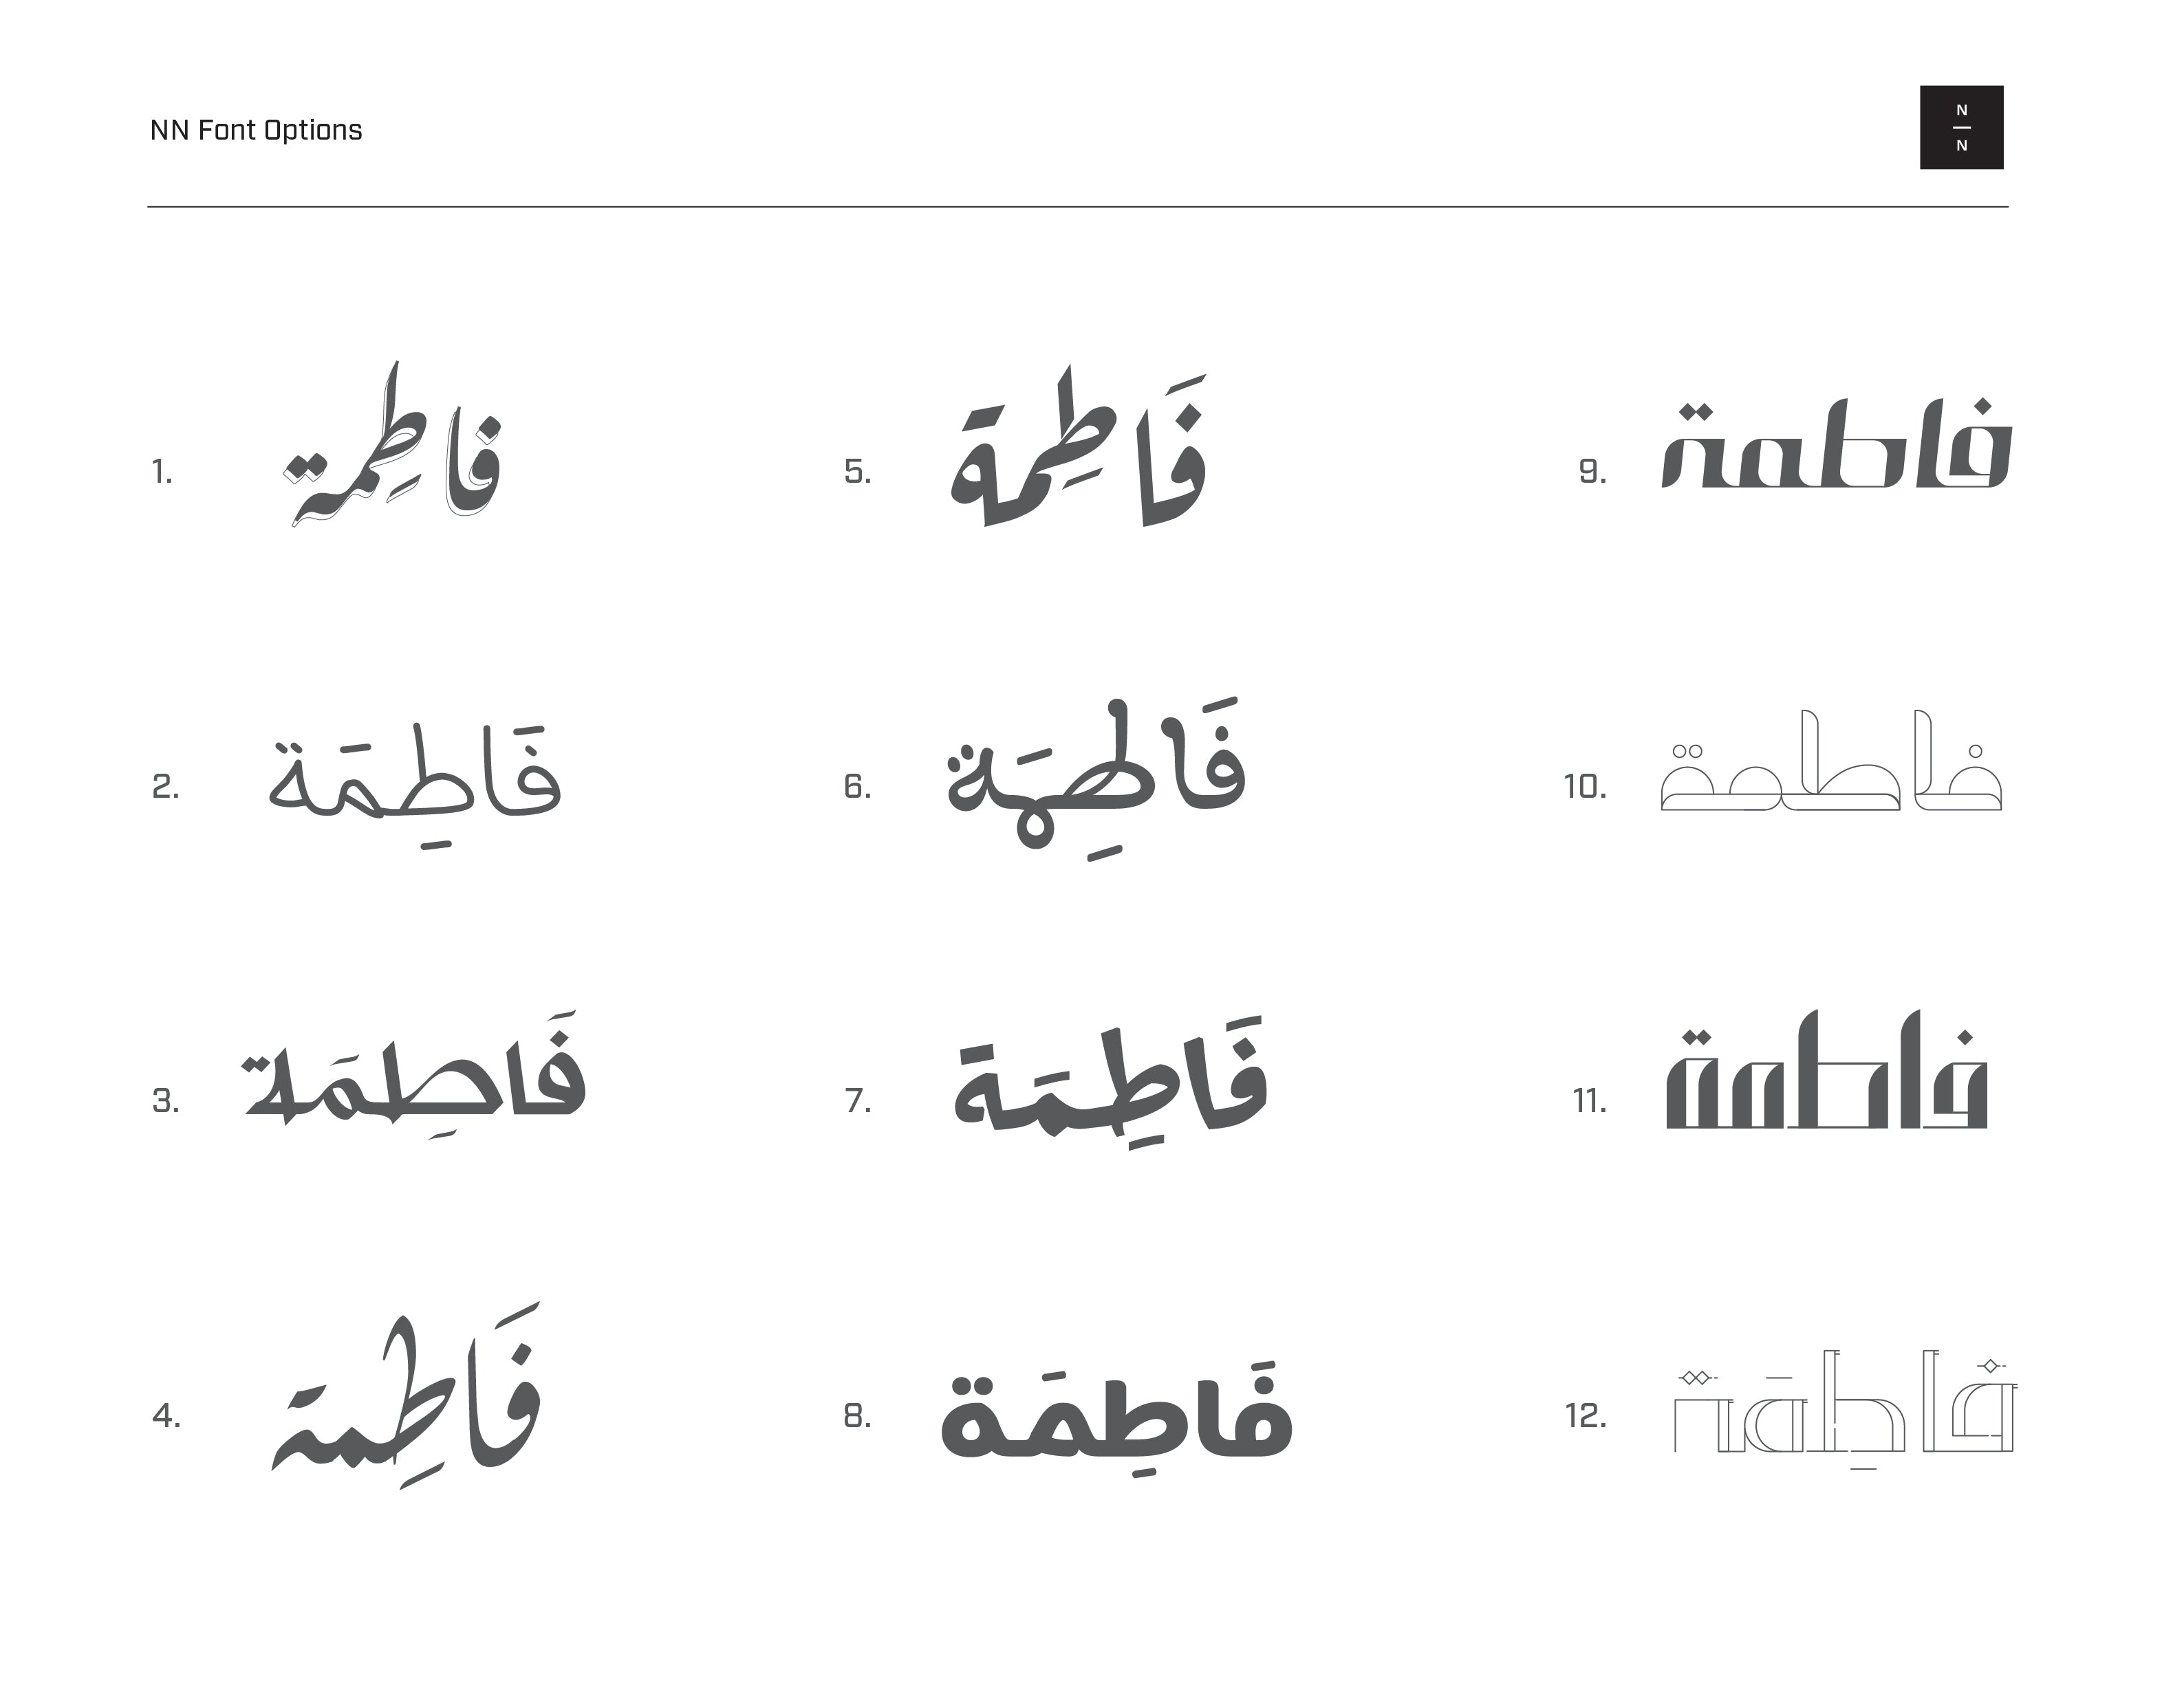This screenshot has width=2184, height=1707.
Task: Click the number label "4."
Action: pos(166,1416)
